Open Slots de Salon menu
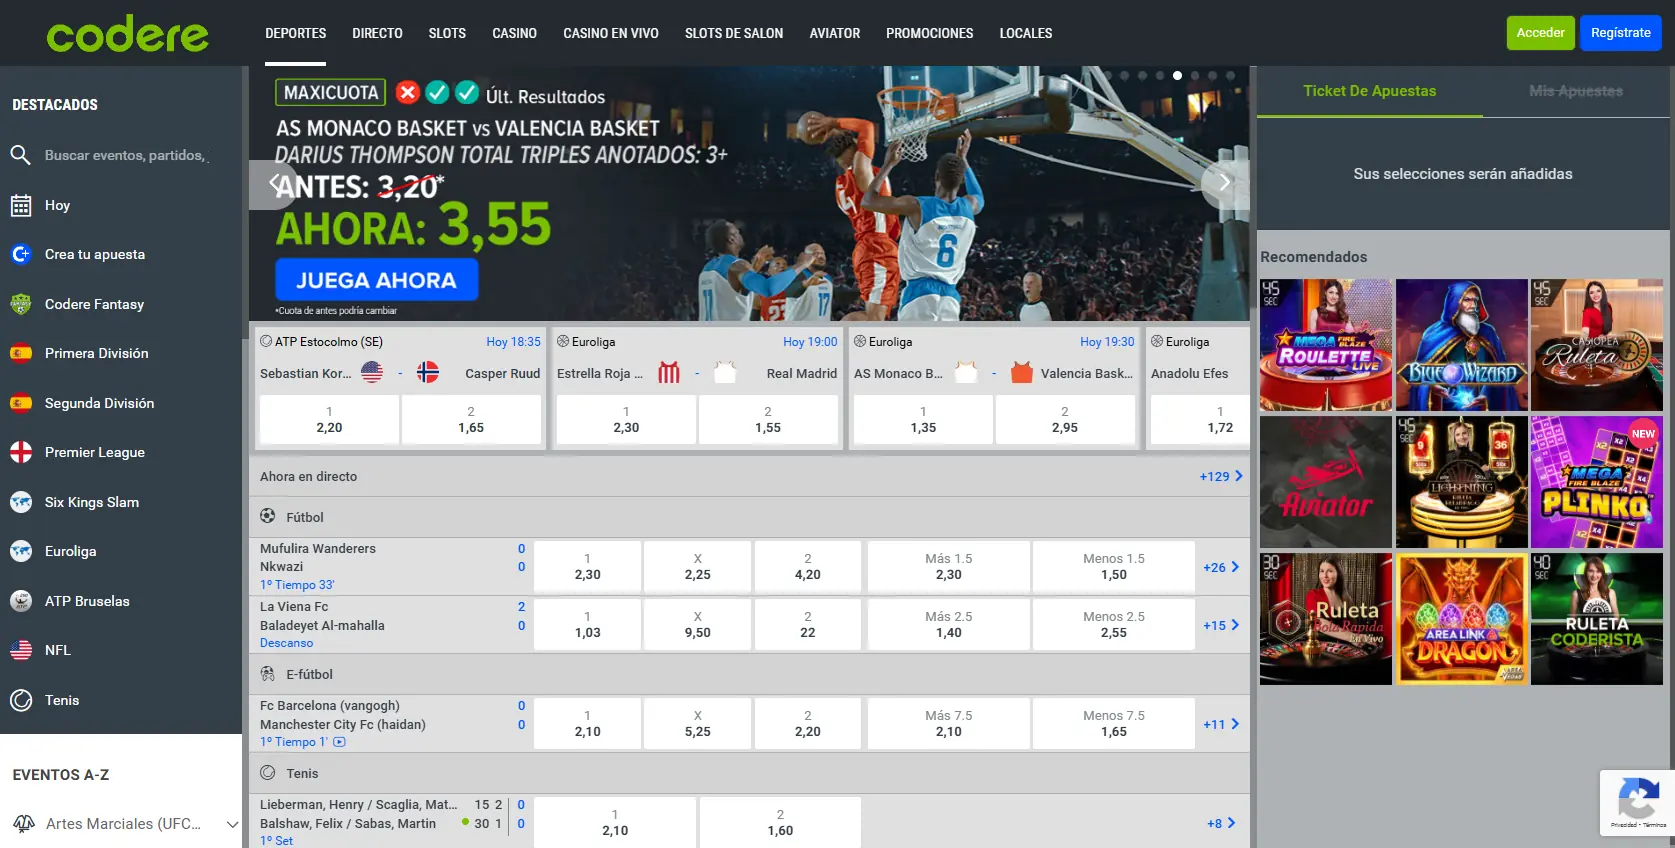This screenshot has width=1675, height=848. click(734, 33)
